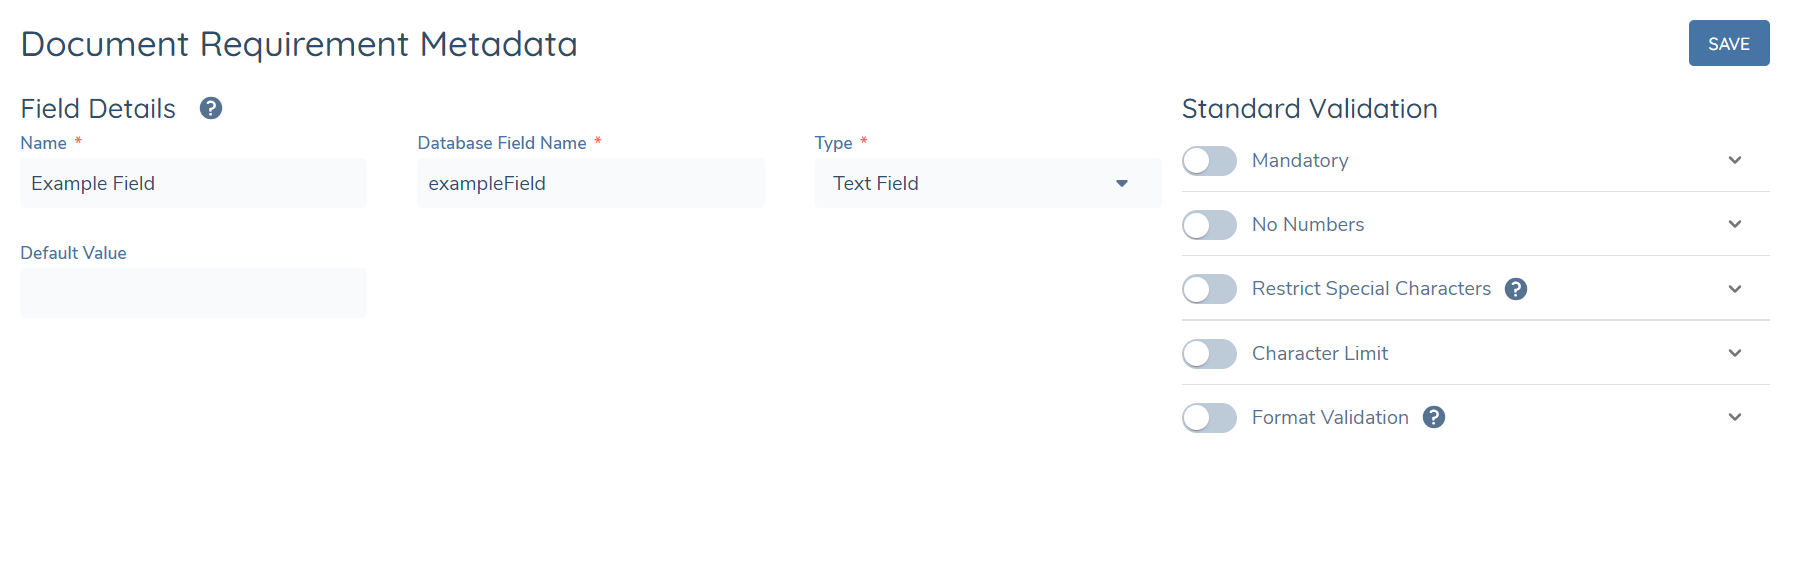Screen dimensions: 1797x578
Task: Click the Database Field Name input
Action: coord(590,183)
